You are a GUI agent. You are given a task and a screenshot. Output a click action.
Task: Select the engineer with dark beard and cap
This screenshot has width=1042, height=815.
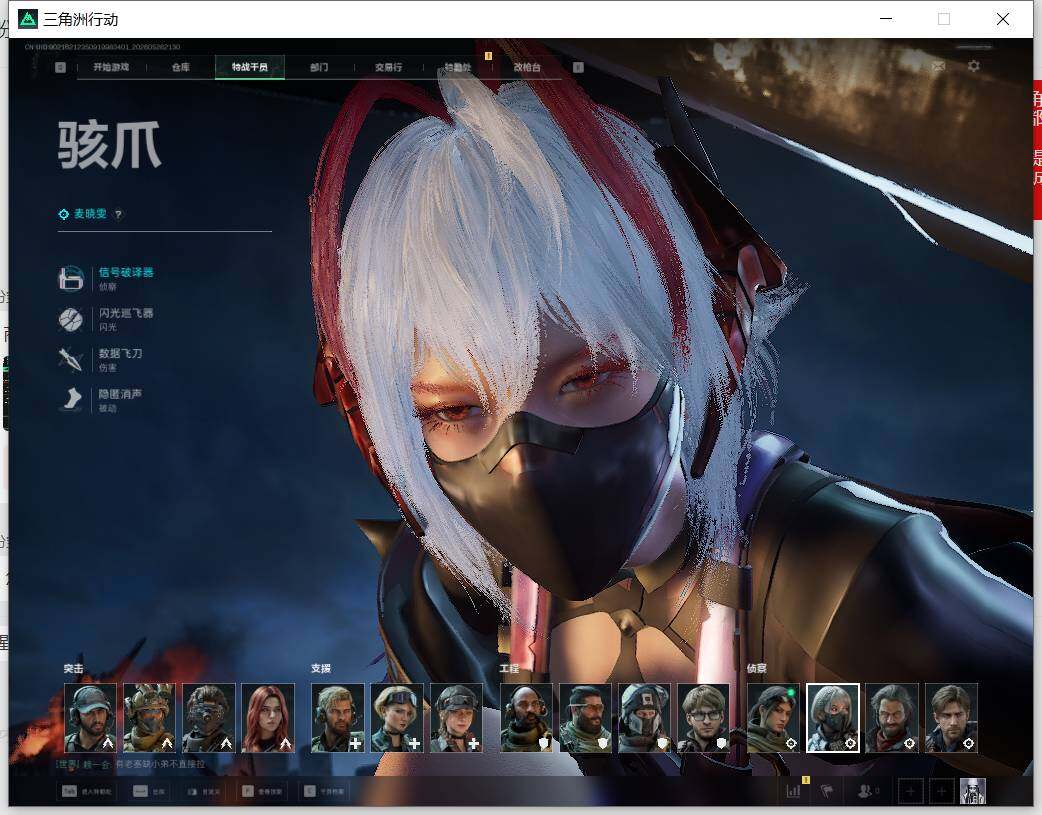pos(585,718)
